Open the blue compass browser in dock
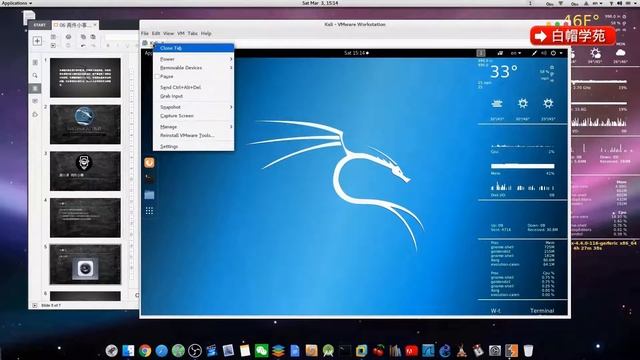Viewport: 640px width, 360px height. coord(162,351)
